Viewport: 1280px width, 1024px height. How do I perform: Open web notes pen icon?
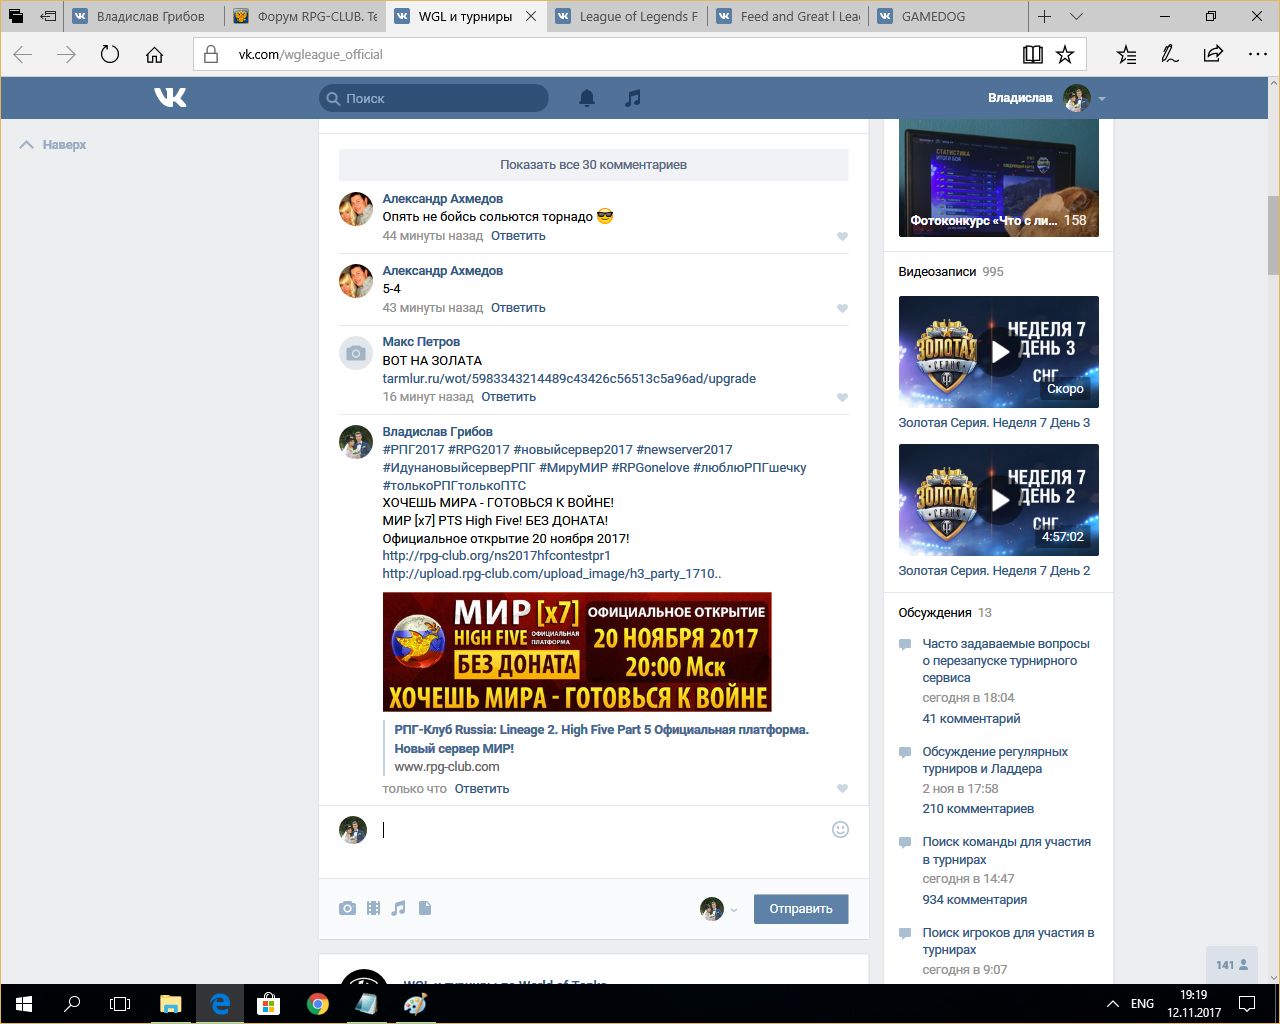coord(1170,55)
